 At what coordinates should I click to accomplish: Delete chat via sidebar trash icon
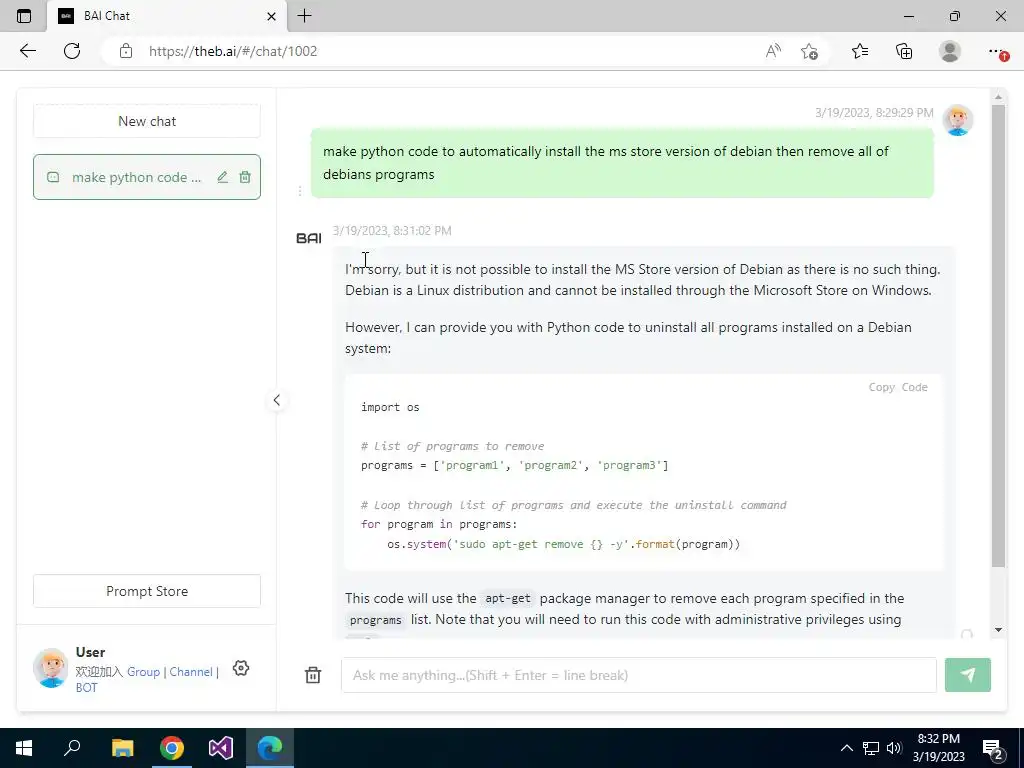(x=245, y=177)
